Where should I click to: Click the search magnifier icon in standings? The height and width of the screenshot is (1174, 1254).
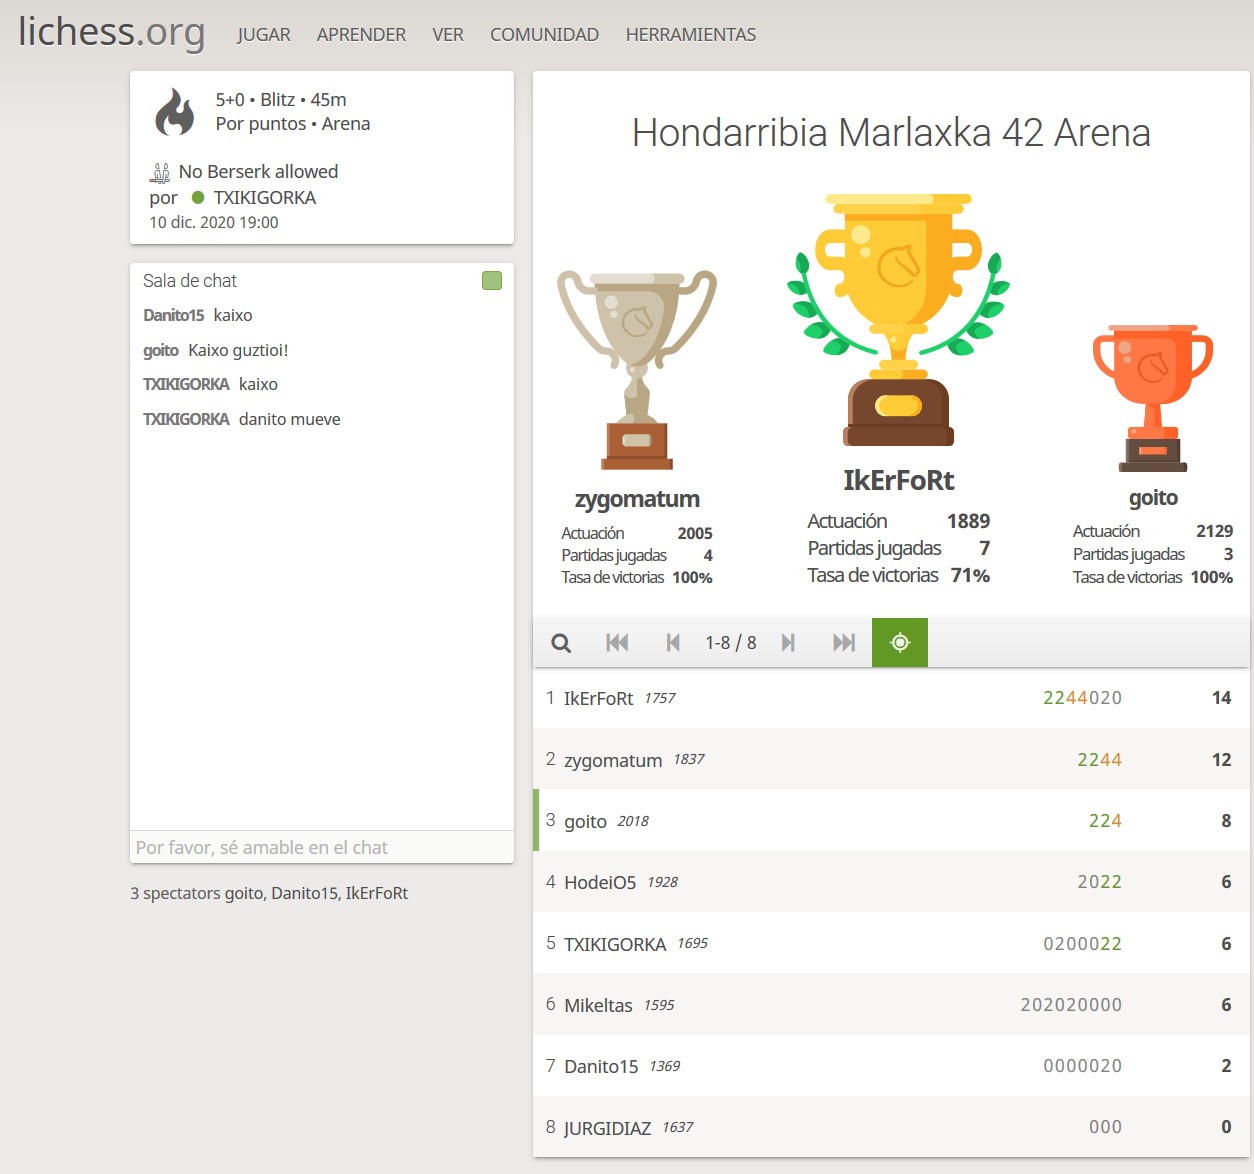coord(561,643)
